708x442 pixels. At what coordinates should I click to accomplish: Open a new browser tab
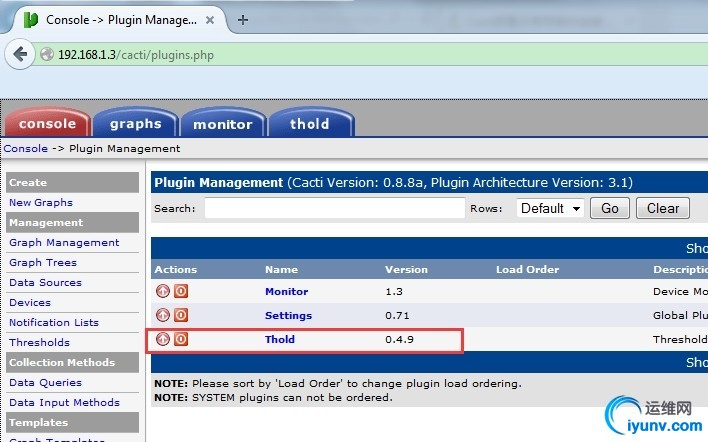[243, 20]
